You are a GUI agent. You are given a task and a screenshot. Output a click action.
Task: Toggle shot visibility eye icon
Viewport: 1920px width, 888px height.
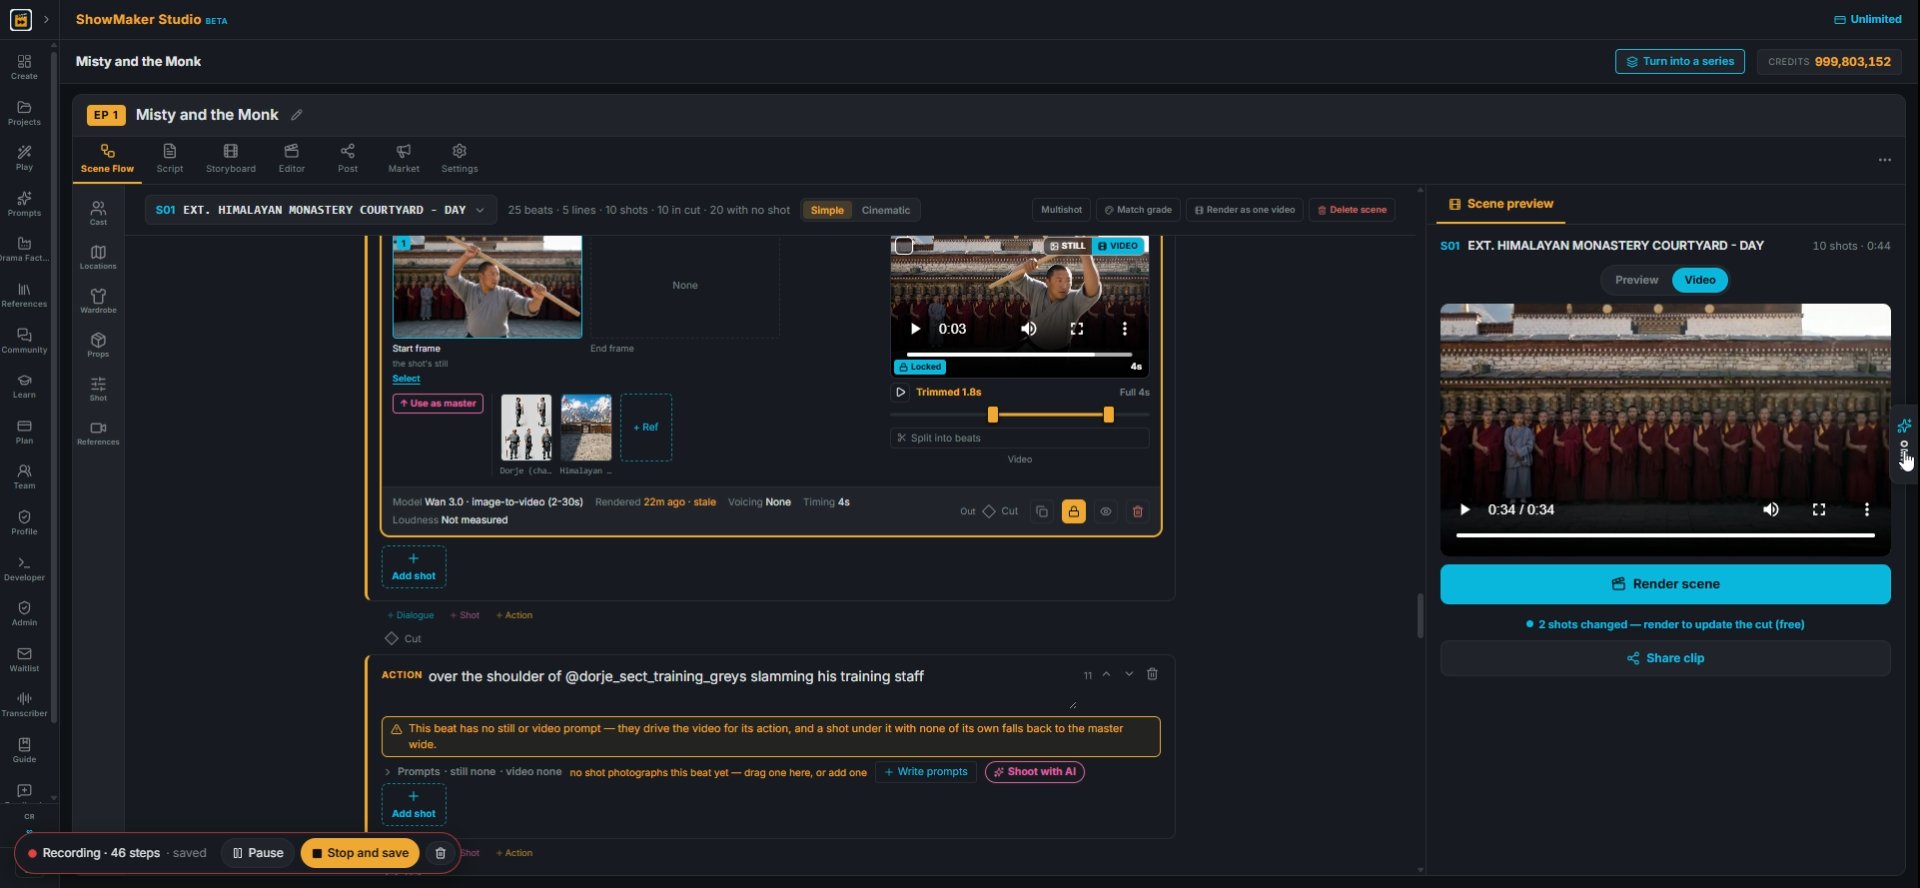1105,512
